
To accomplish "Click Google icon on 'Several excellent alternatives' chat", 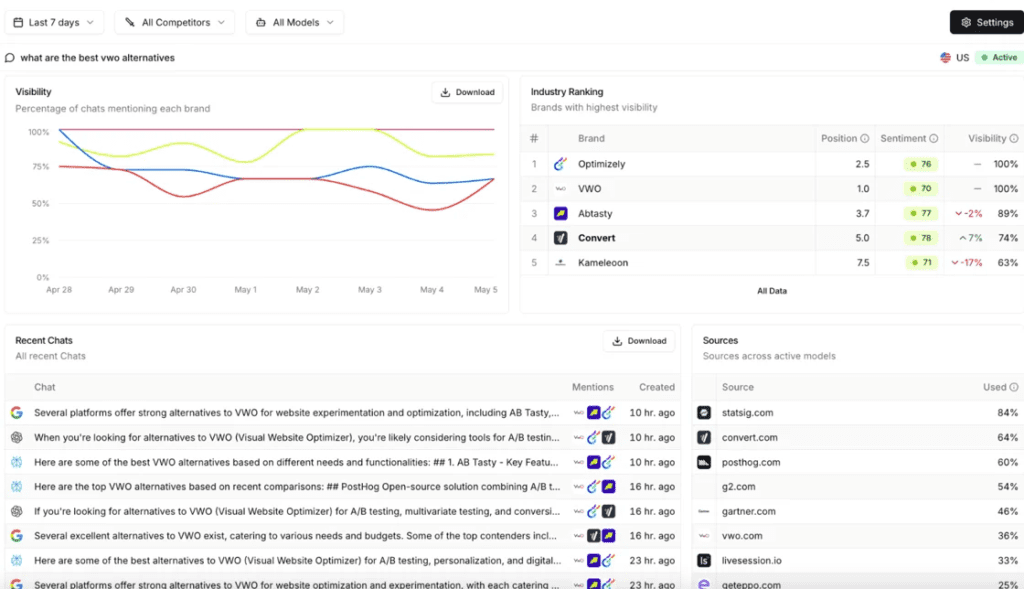I will pyautogui.click(x=16, y=536).
